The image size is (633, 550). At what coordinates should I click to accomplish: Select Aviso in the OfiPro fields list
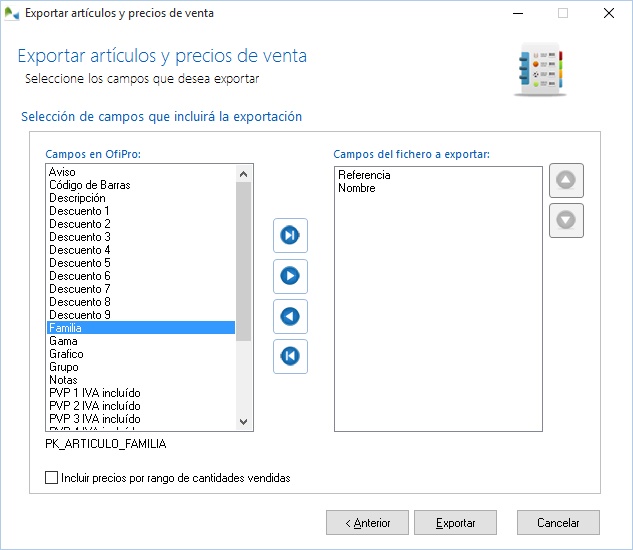(x=141, y=172)
